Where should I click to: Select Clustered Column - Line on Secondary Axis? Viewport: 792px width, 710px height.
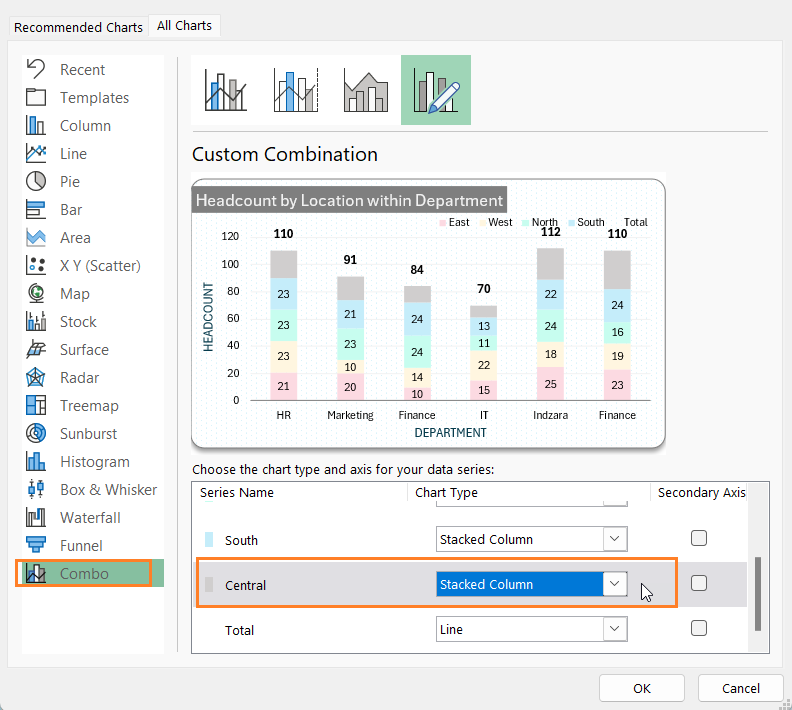pyautogui.click(x=296, y=90)
